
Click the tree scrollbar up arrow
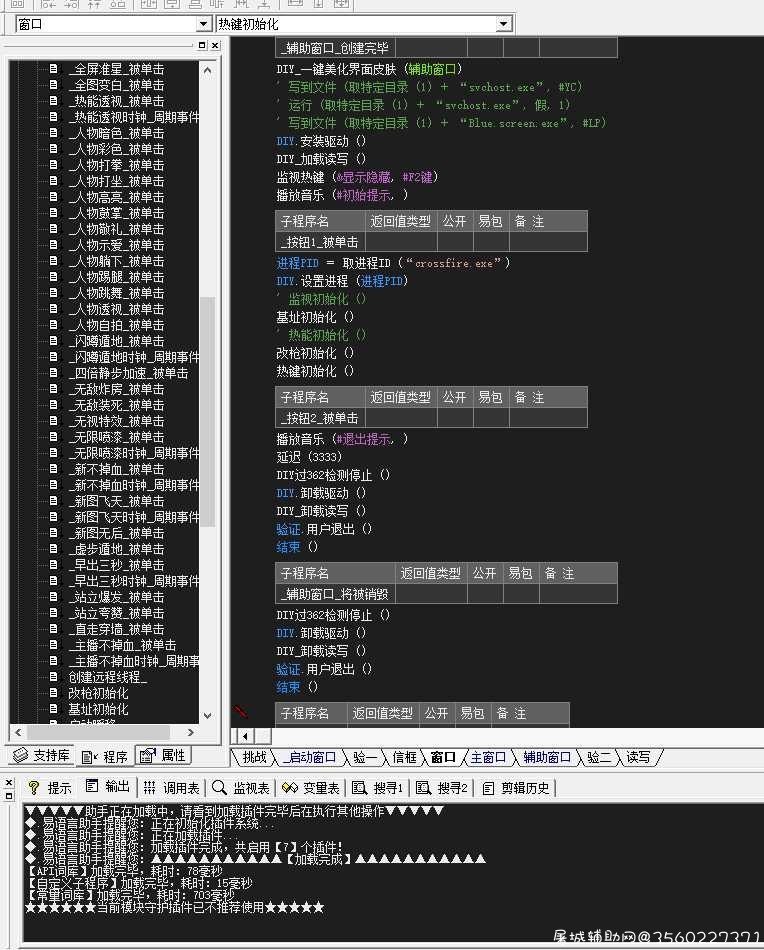tap(207, 70)
